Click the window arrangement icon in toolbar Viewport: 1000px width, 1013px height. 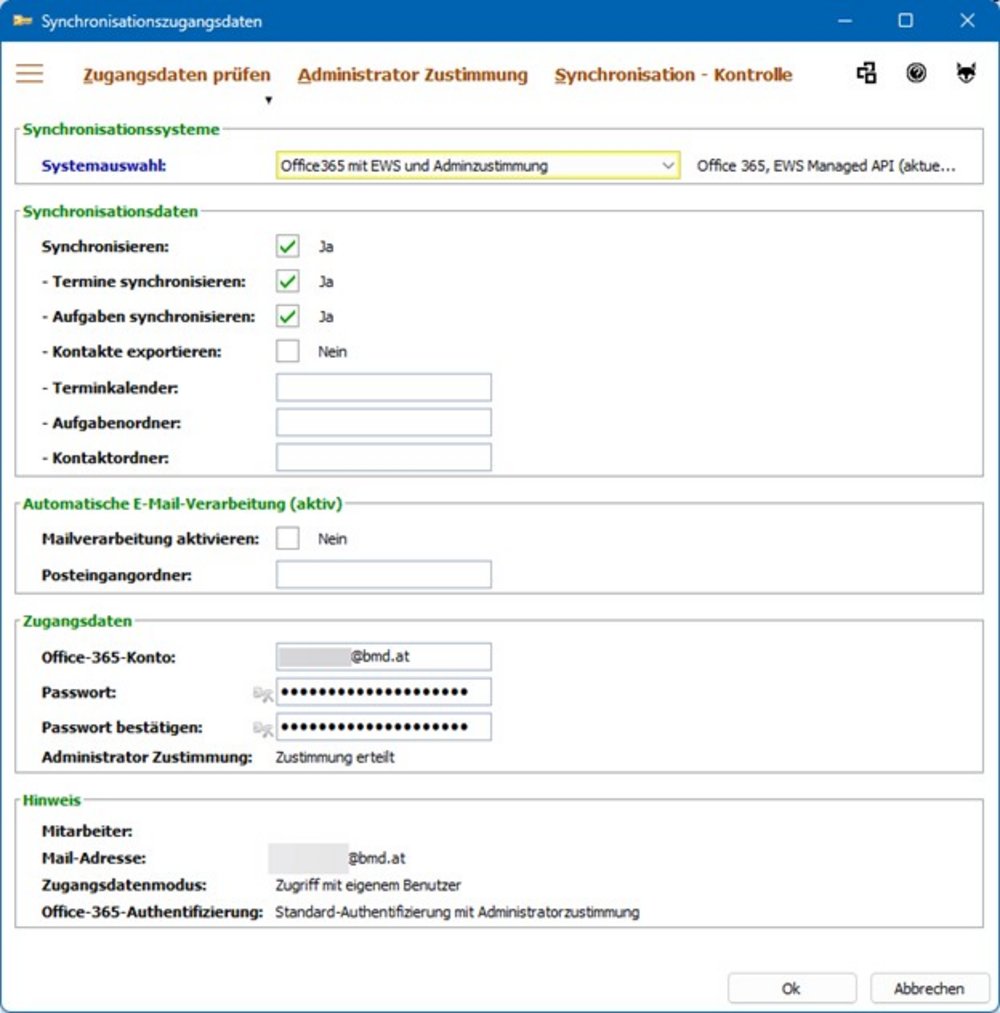(x=866, y=74)
